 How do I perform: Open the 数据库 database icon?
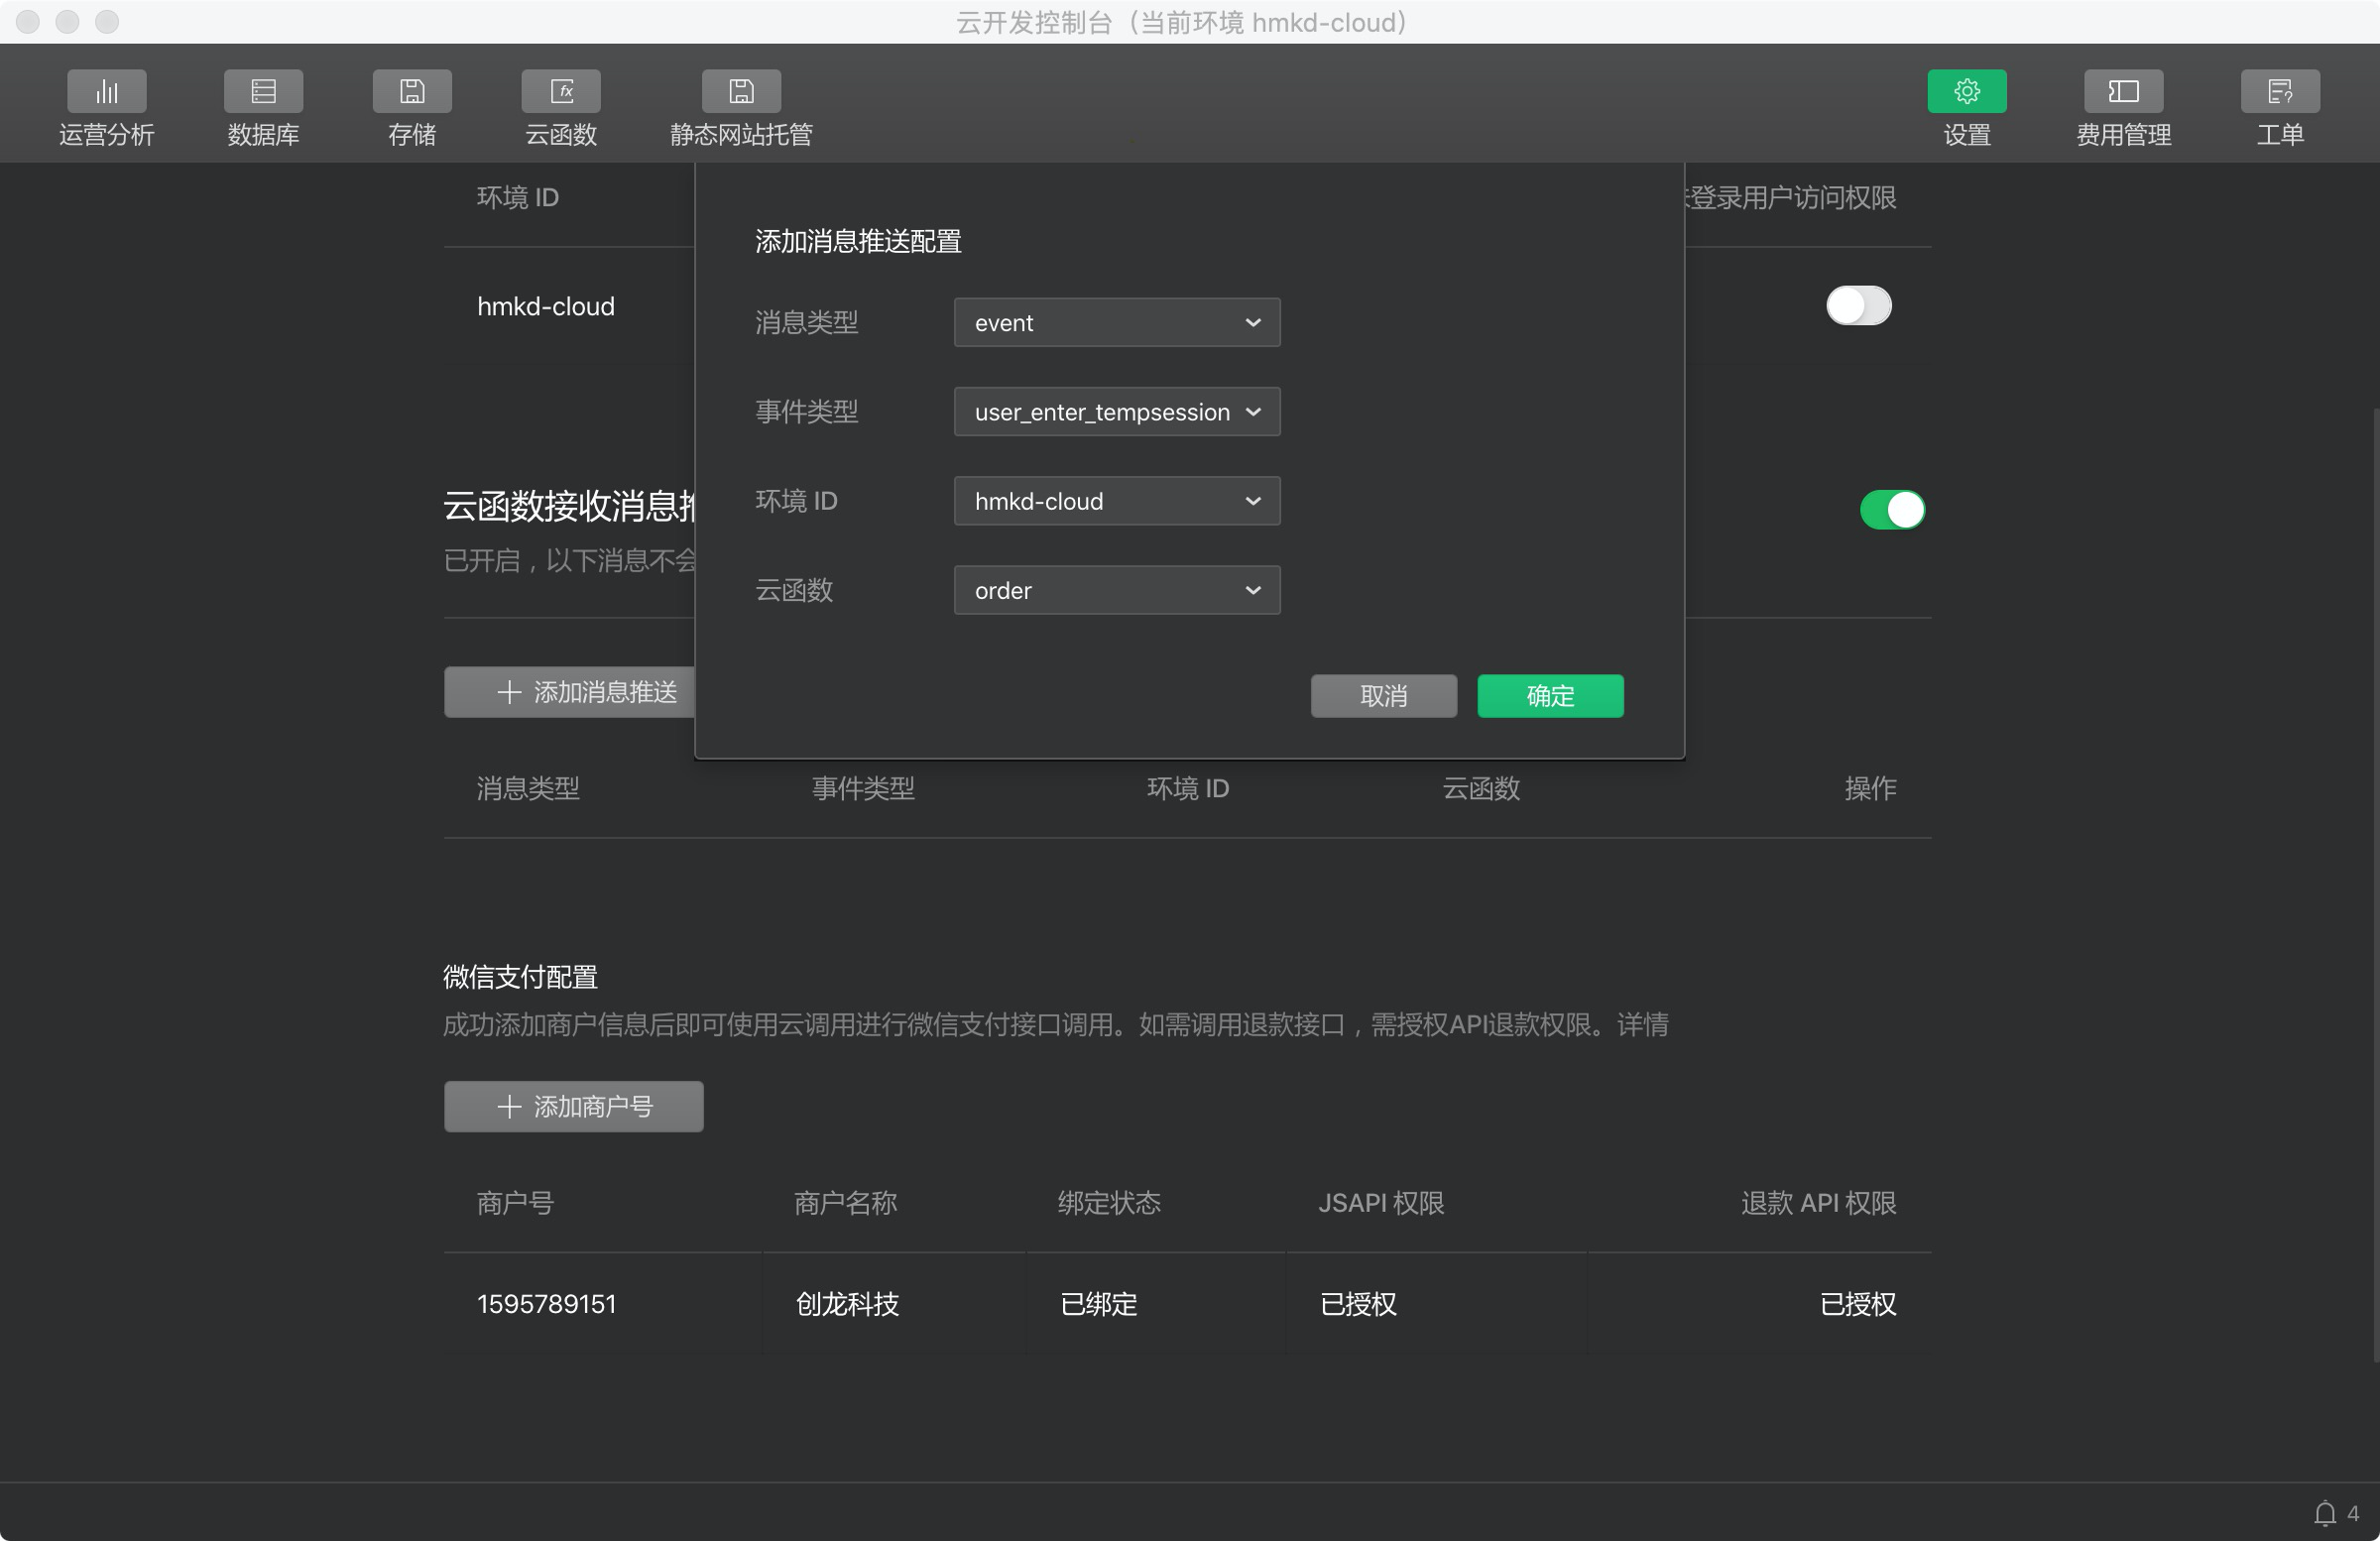(x=263, y=92)
